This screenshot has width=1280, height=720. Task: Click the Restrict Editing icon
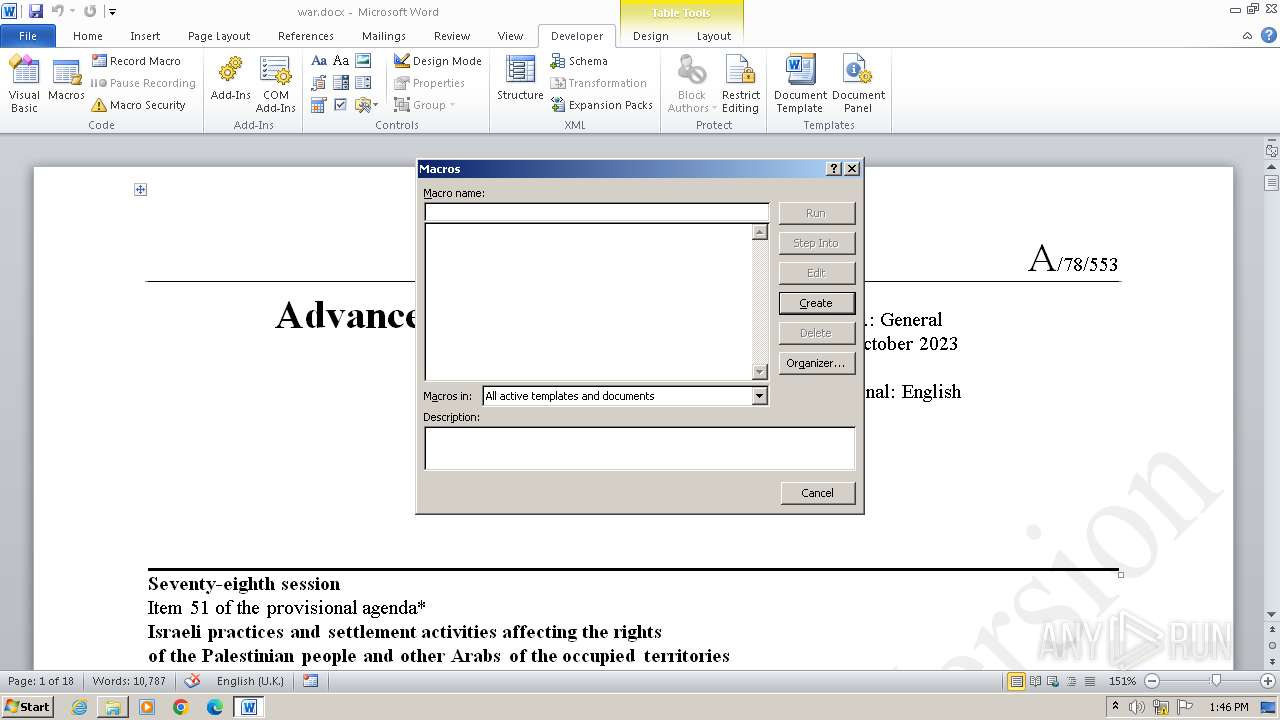point(741,84)
